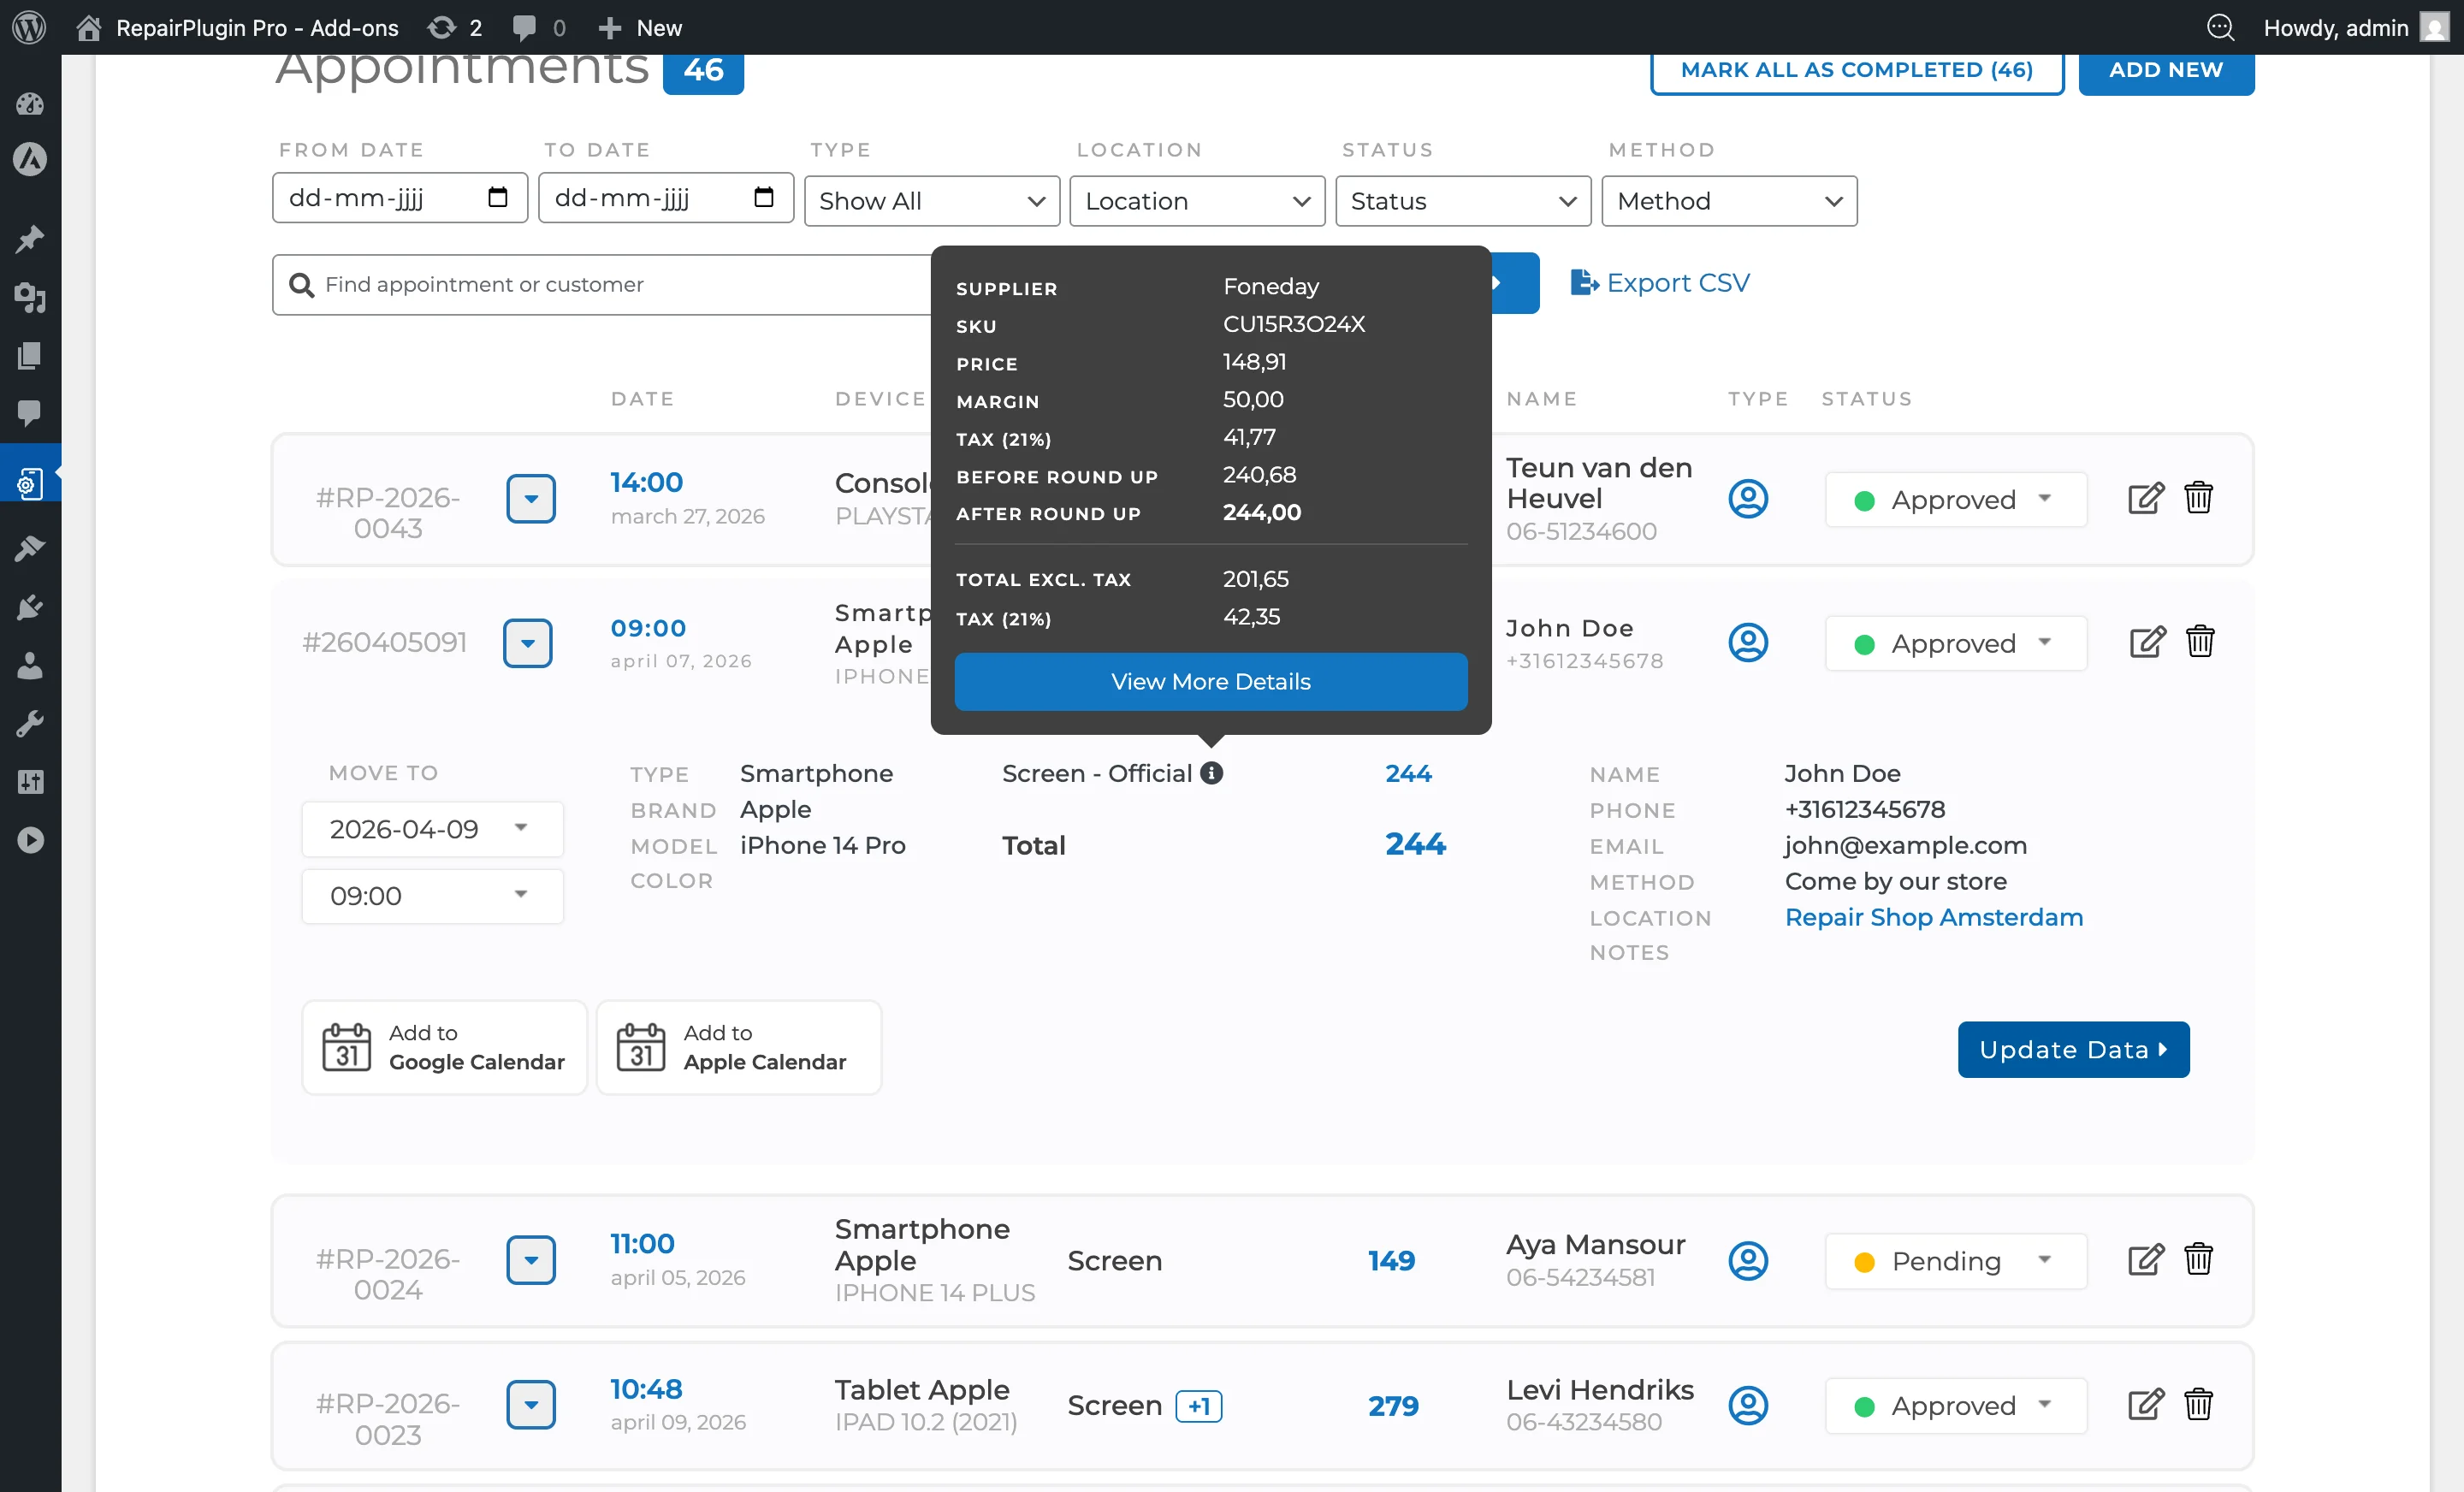Image resolution: width=2464 pixels, height=1492 pixels.
Task: Open the Comments speech bubble icon
Action: (x=30, y=414)
